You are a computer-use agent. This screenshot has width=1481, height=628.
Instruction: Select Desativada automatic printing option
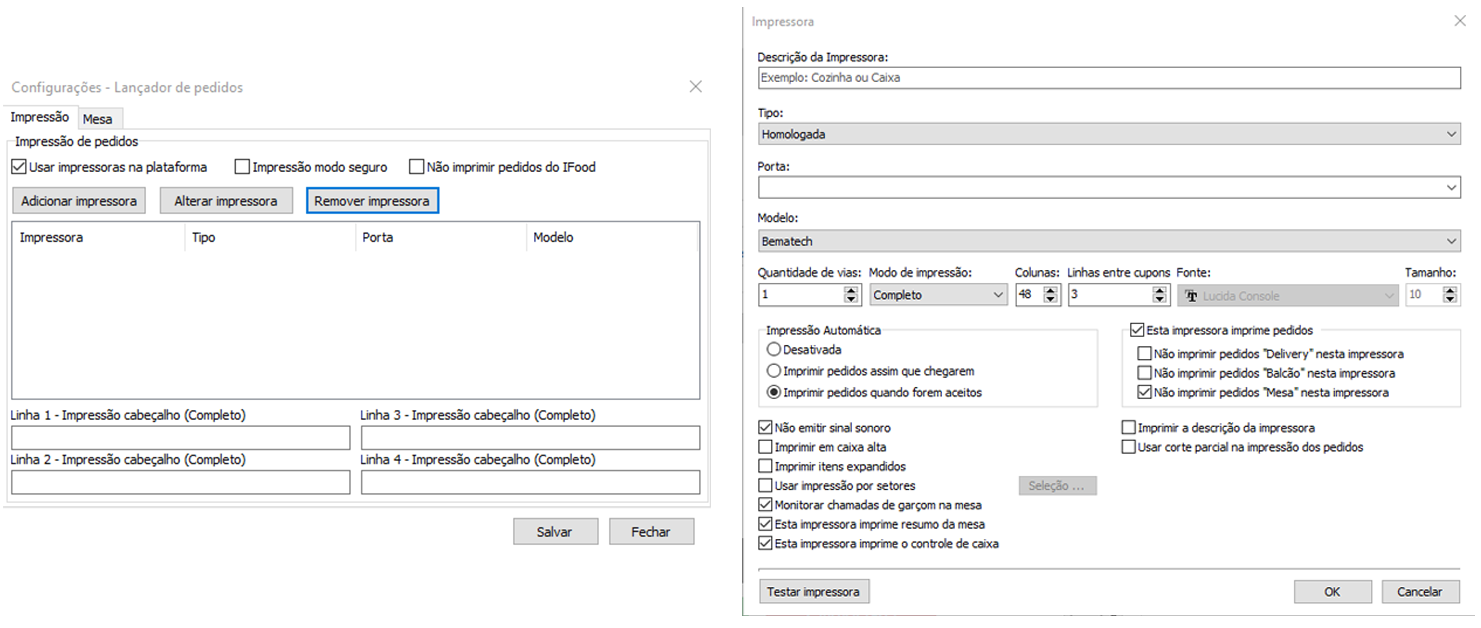pyautogui.click(x=773, y=350)
